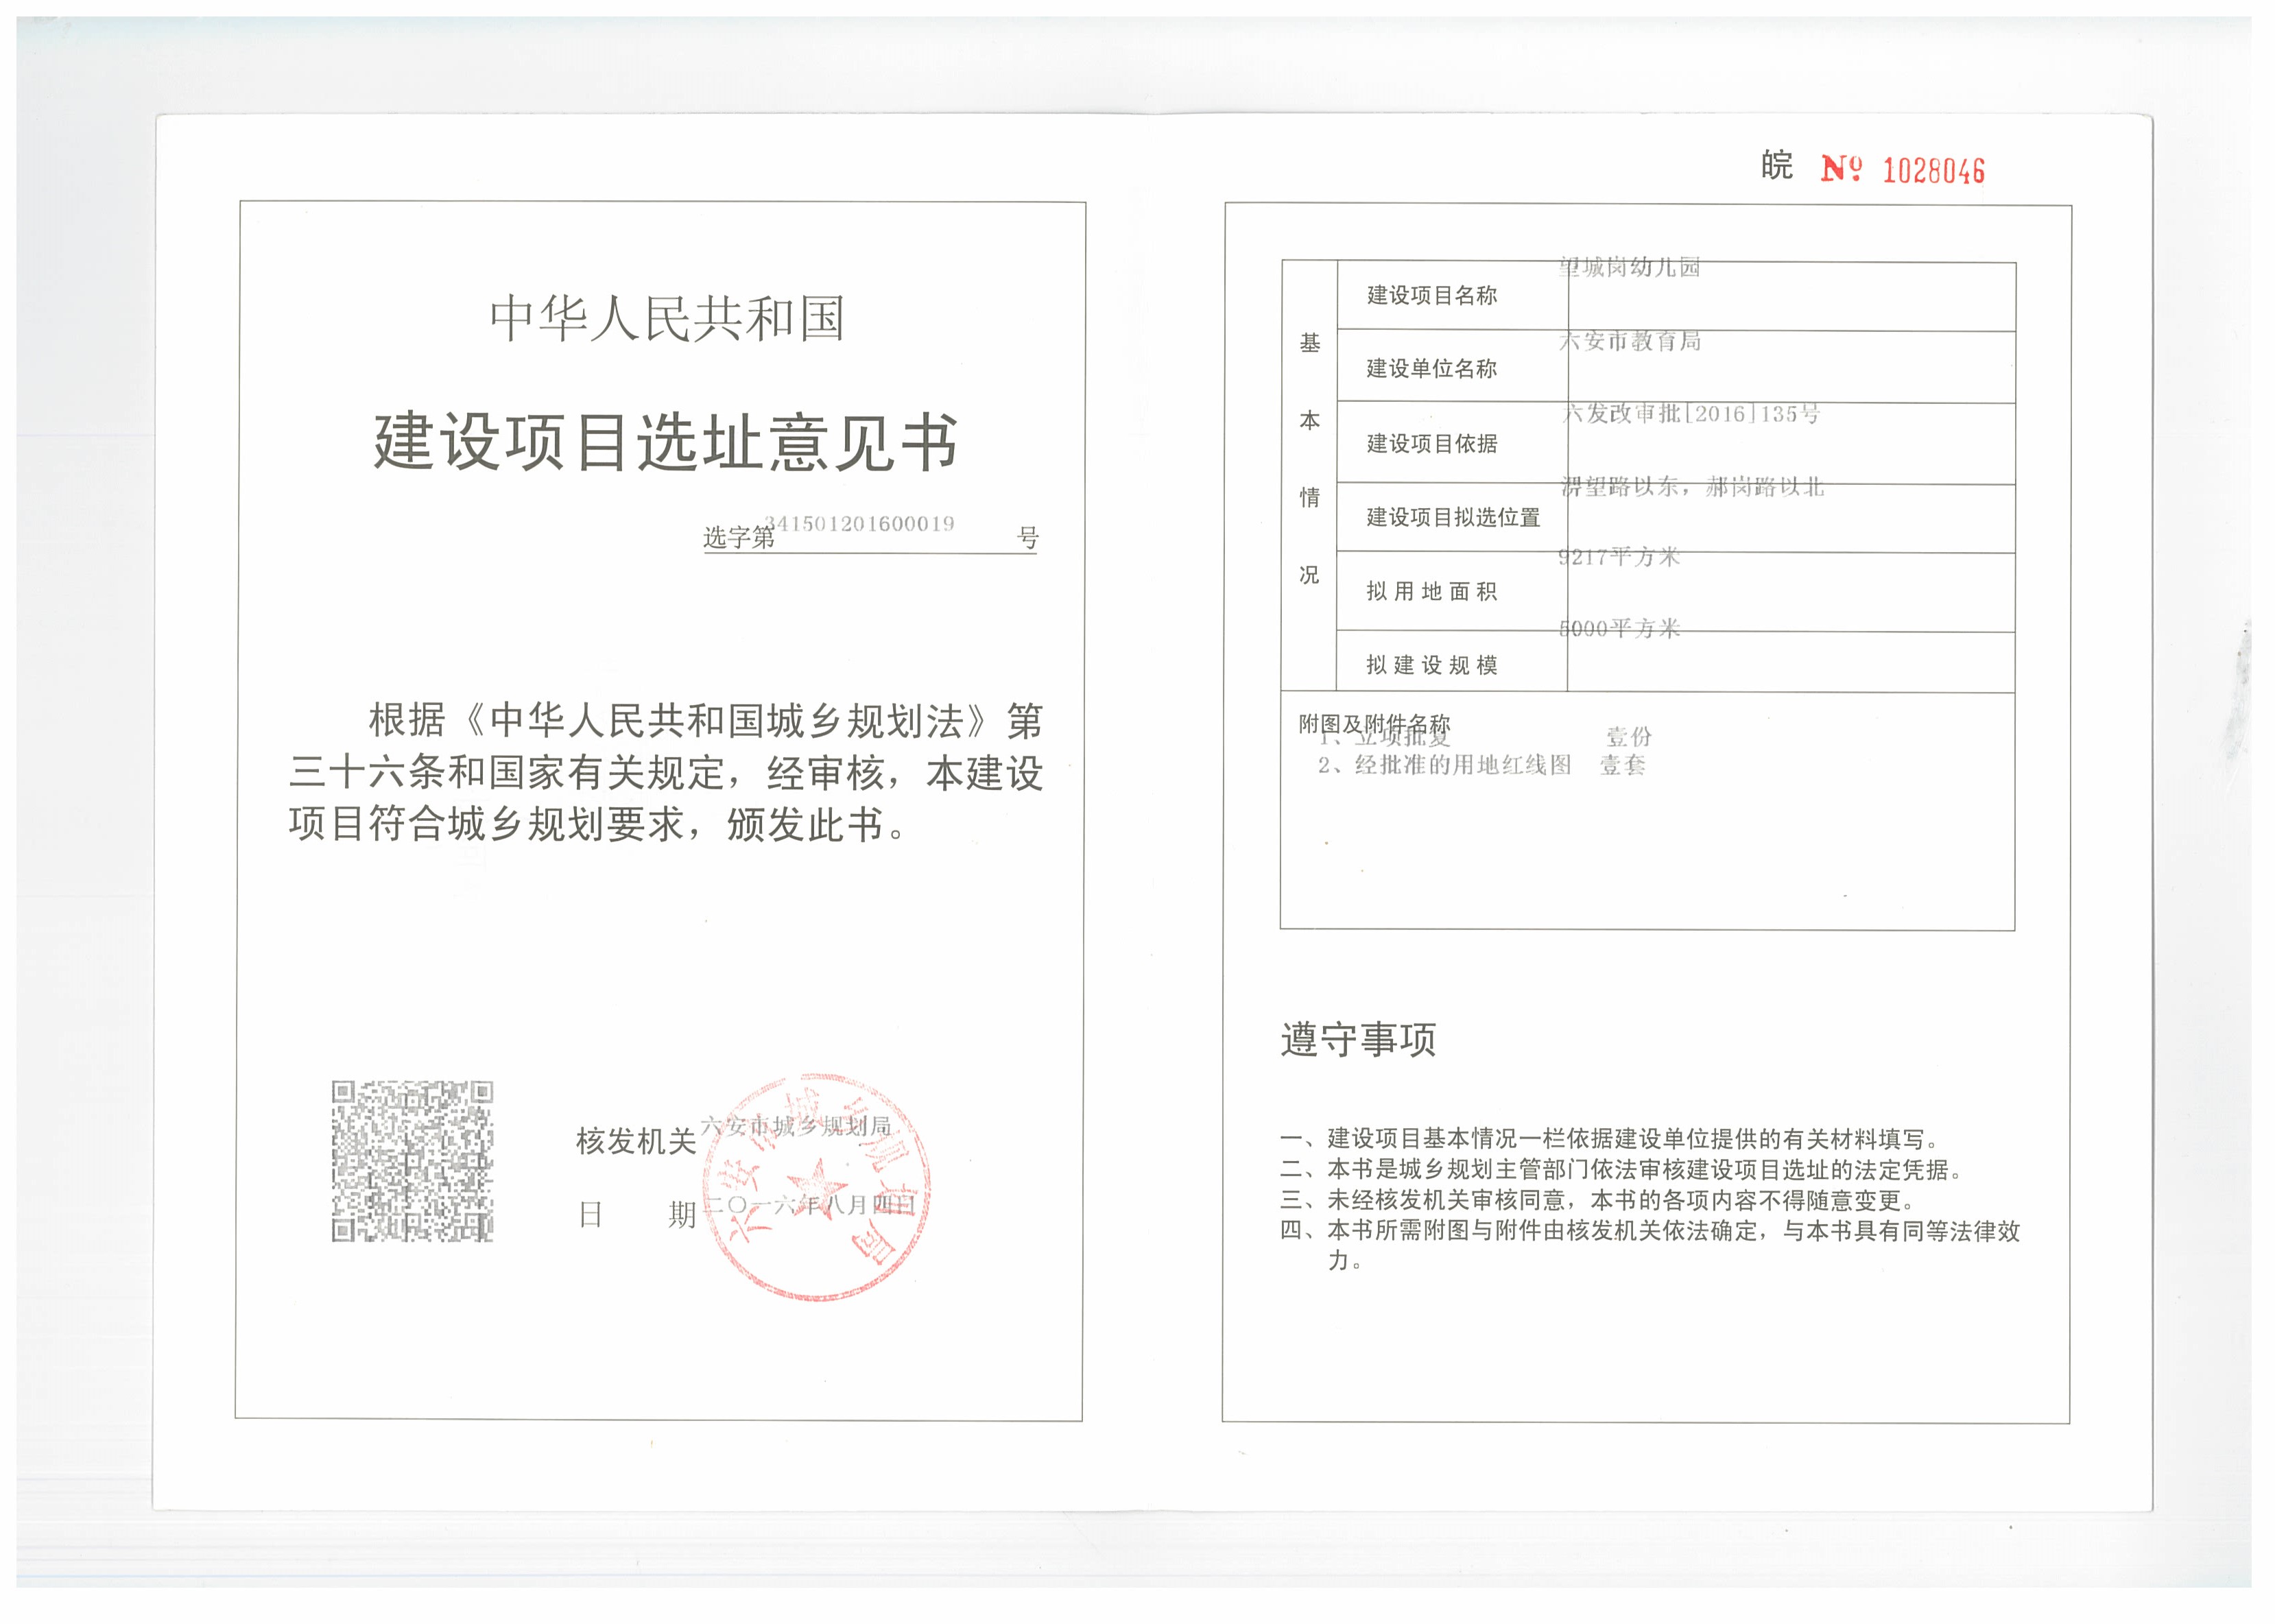This screenshot has width=2275, height=1624.
Task: Click the 附图及附件名称 label
Action: click(1374, 723)
